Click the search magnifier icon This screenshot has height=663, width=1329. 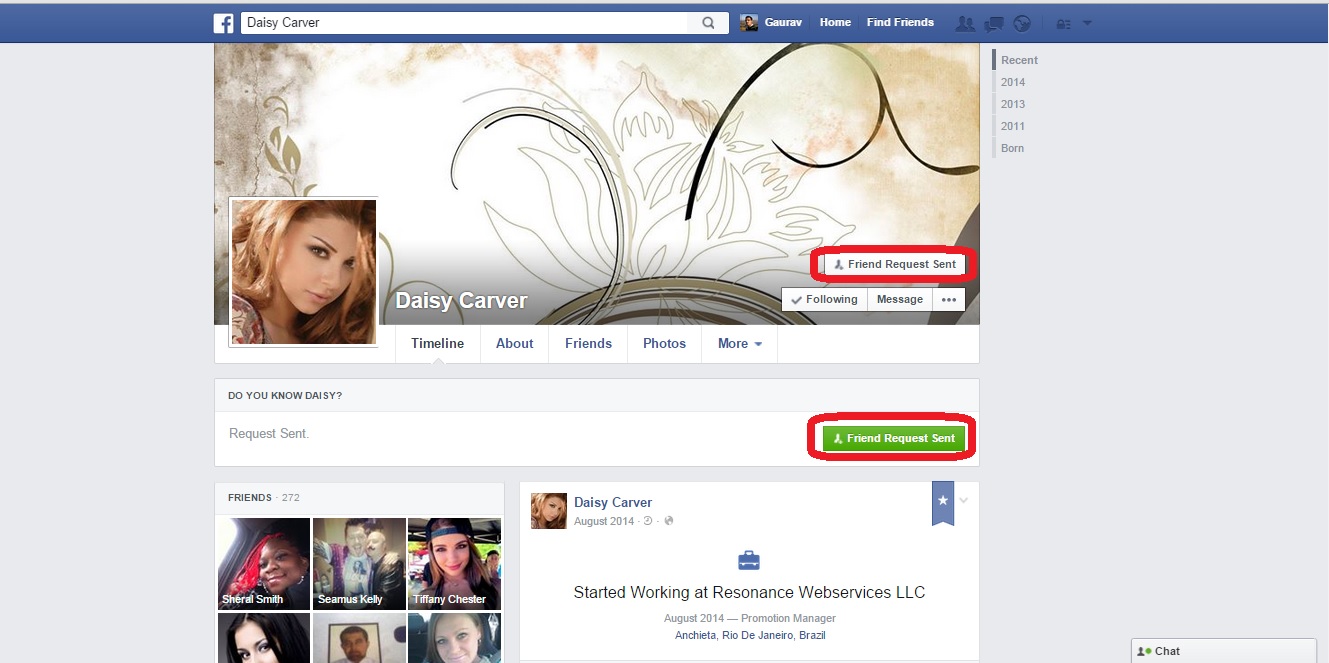708,23
